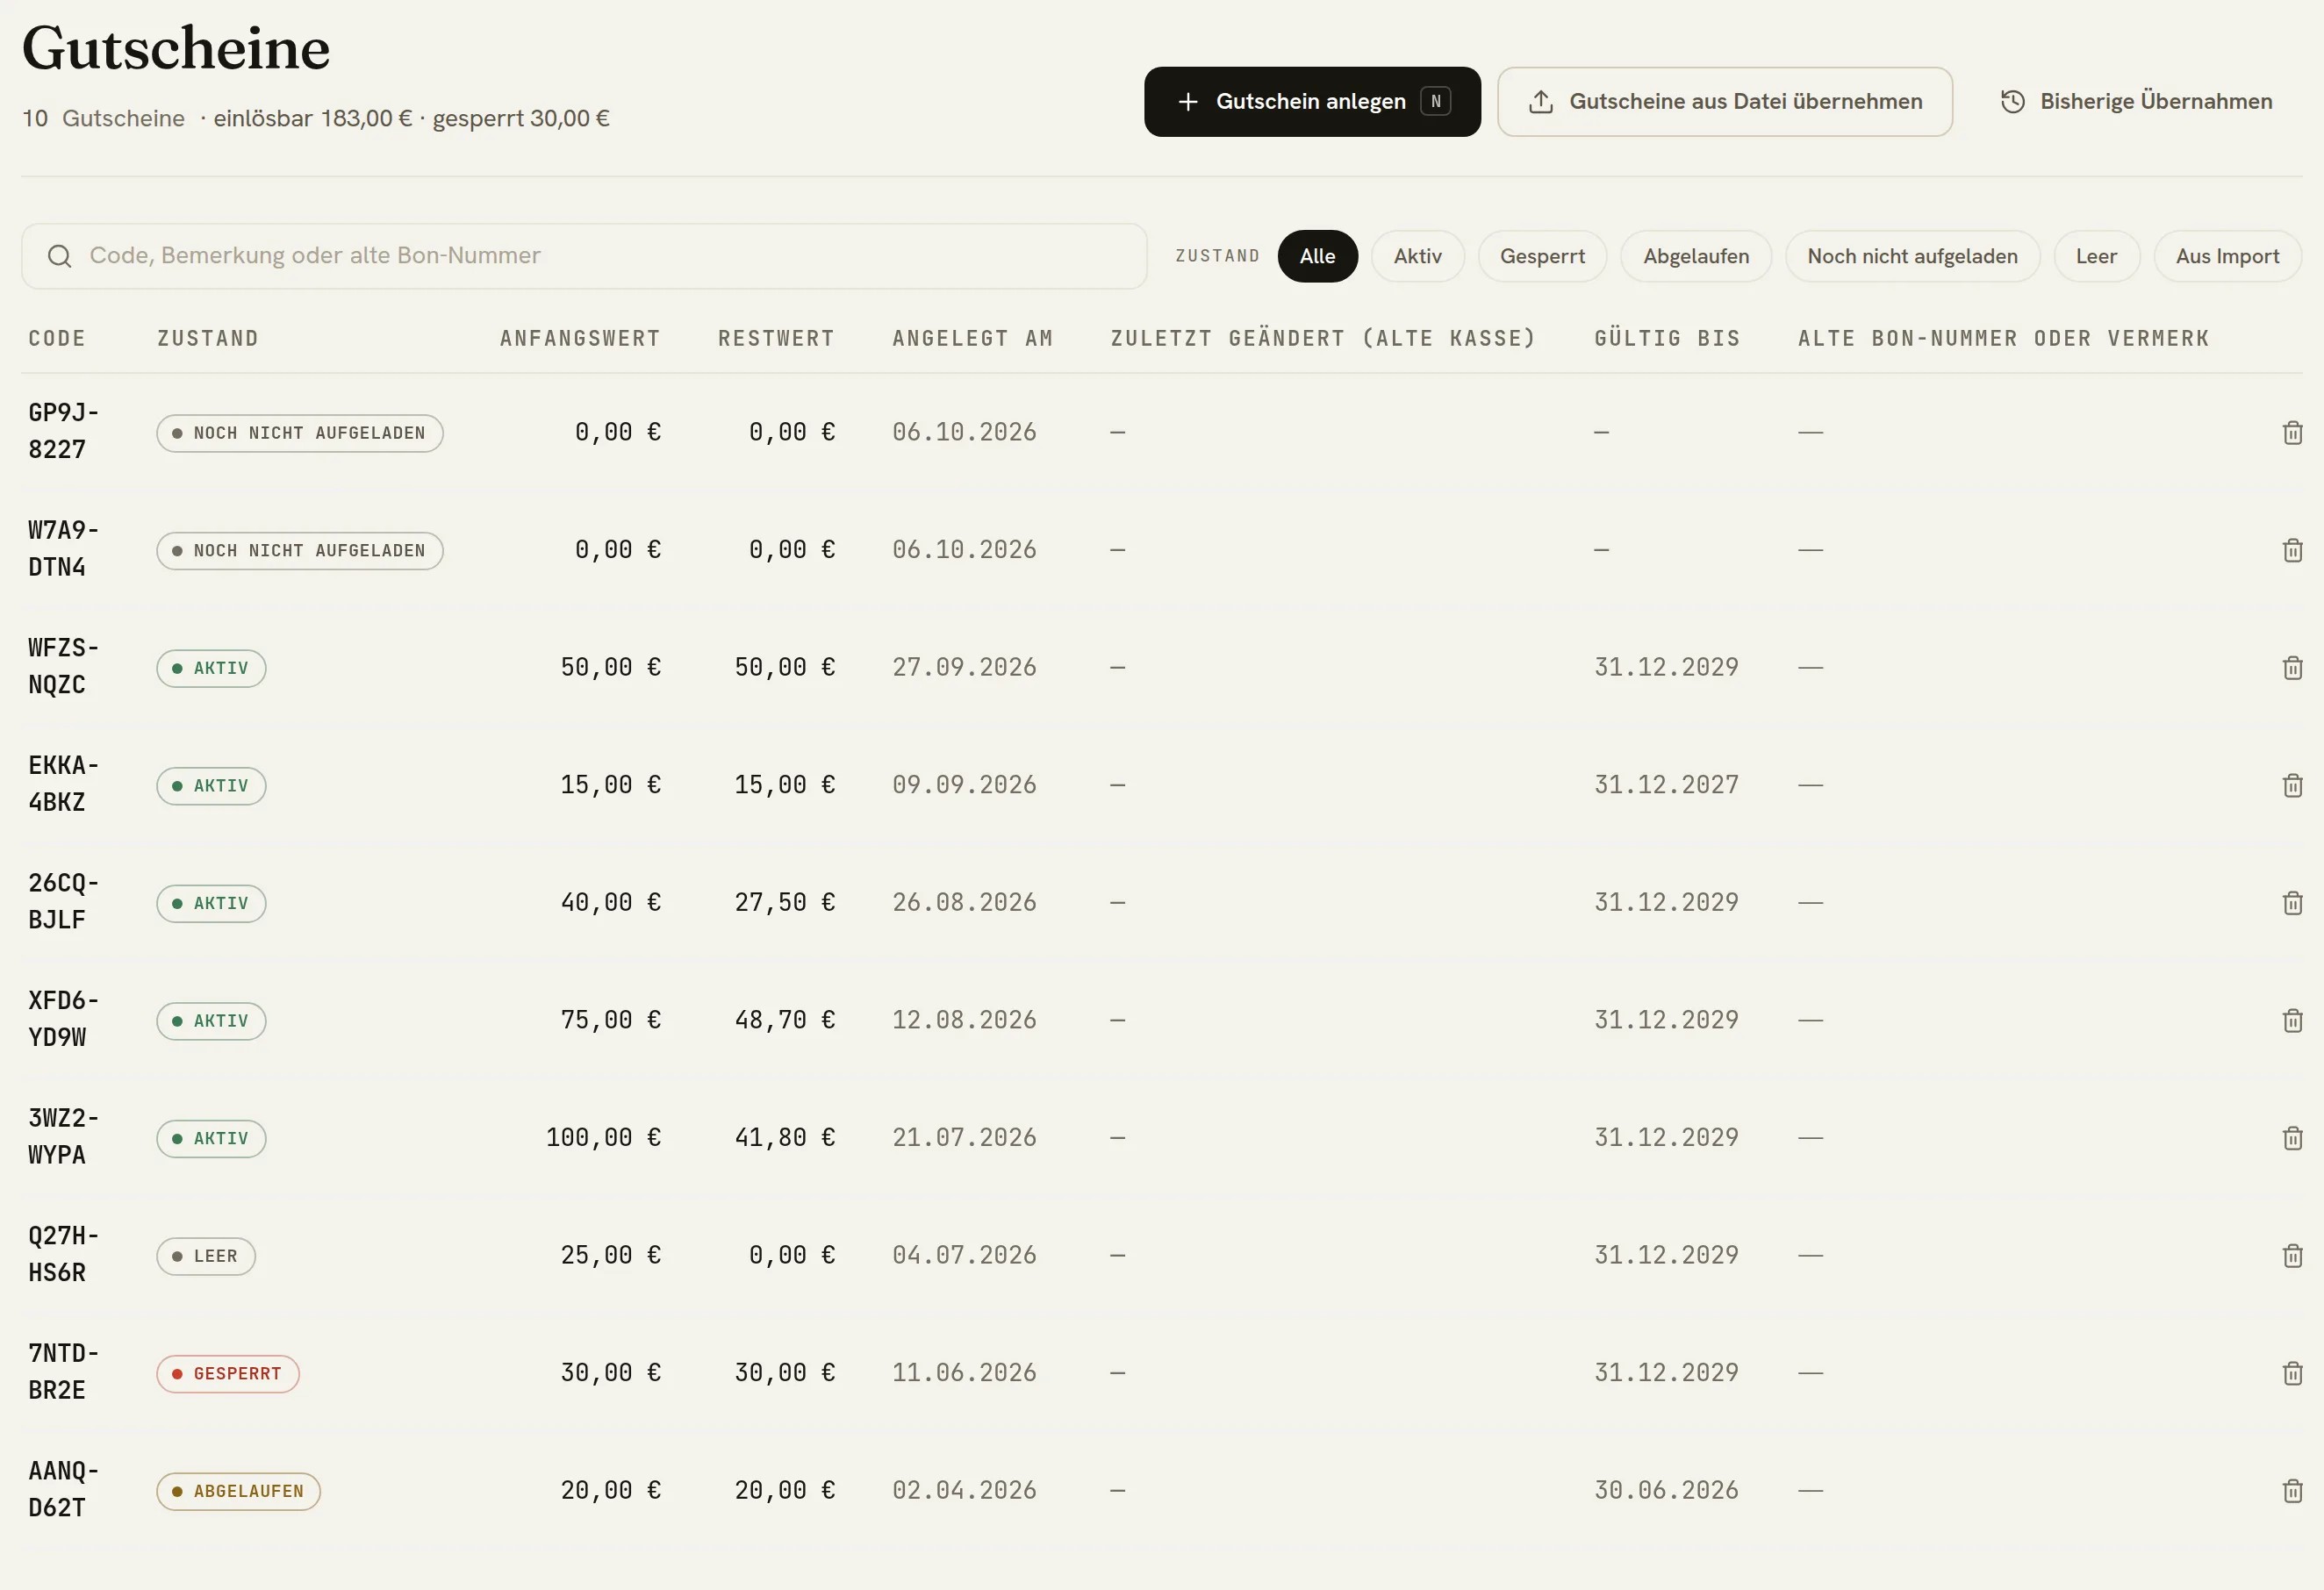The image size is (2324, 1590).
Task: Open voucher code AANQ-D62T
Action: tap(63, 1490)
